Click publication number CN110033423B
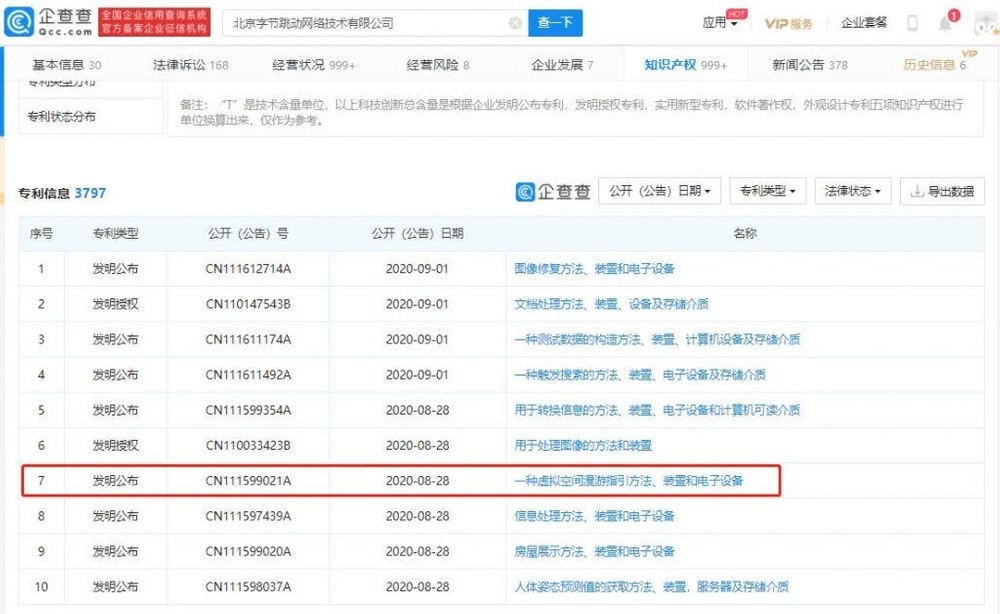 (248, 445)
